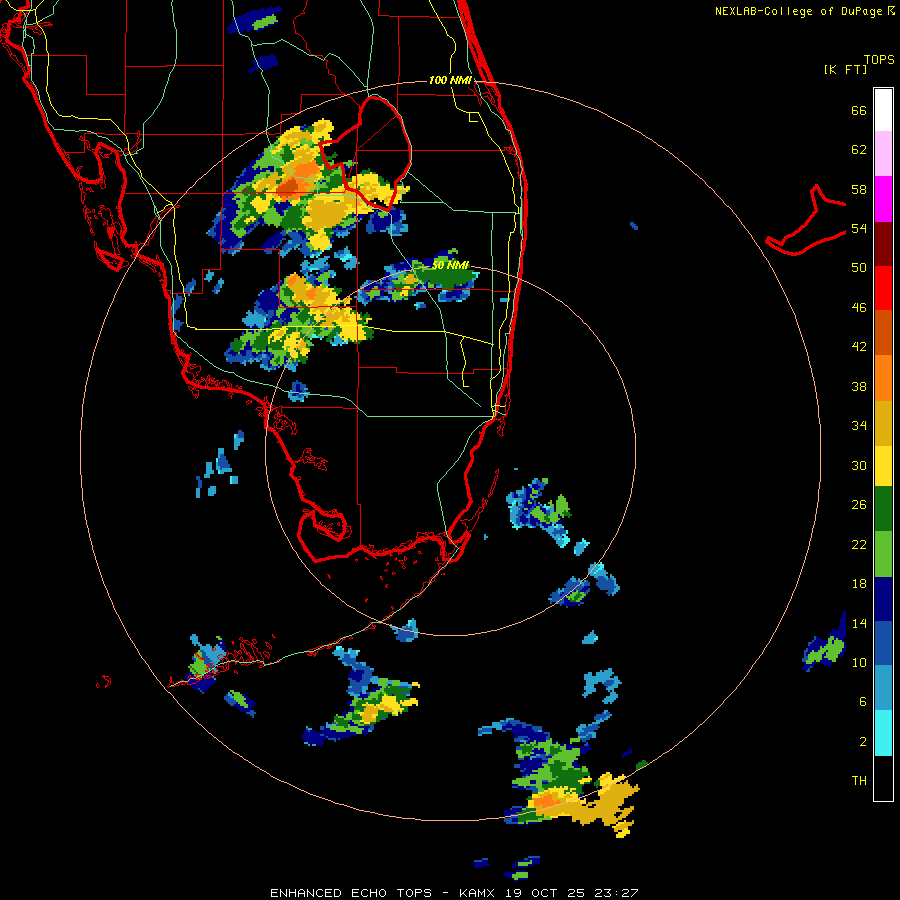The width and height of the screenshot is (900, 900).
Task: Click the TOPS legend title
Action: (879, 59)
